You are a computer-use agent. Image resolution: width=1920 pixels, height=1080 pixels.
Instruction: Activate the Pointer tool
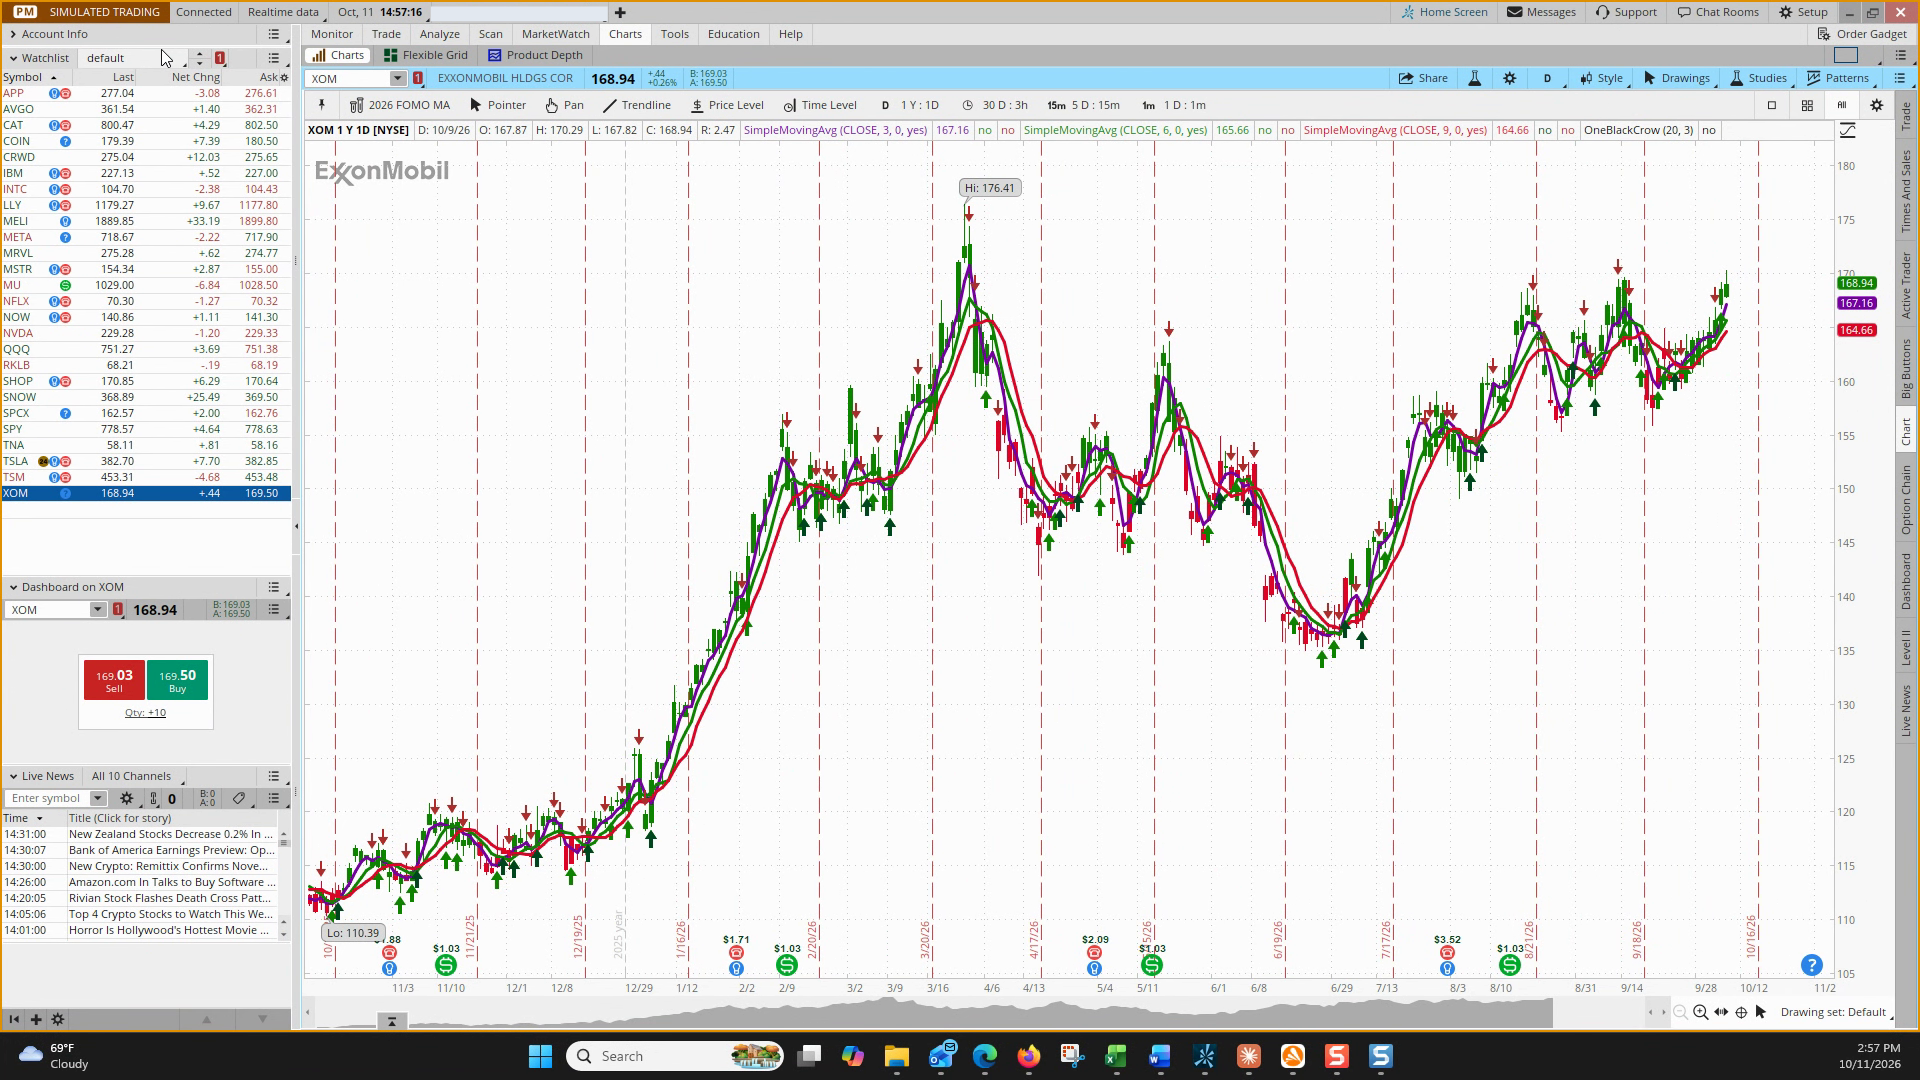pos(498,105)
